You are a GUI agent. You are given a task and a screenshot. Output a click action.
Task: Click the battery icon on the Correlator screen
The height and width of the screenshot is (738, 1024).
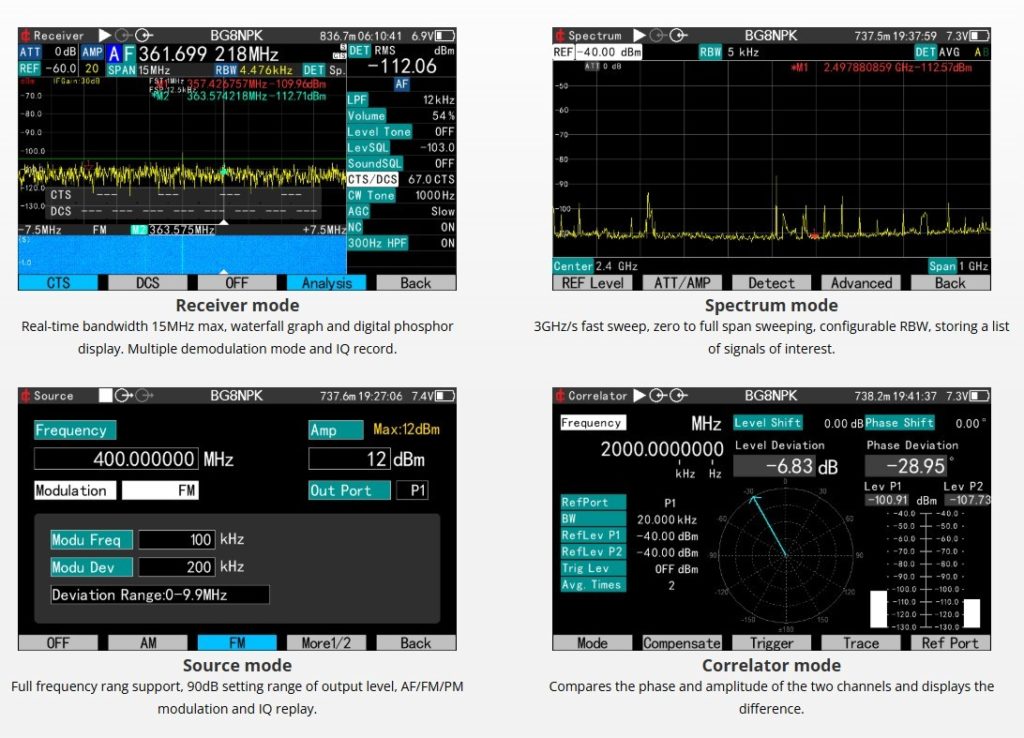[978, 395]
